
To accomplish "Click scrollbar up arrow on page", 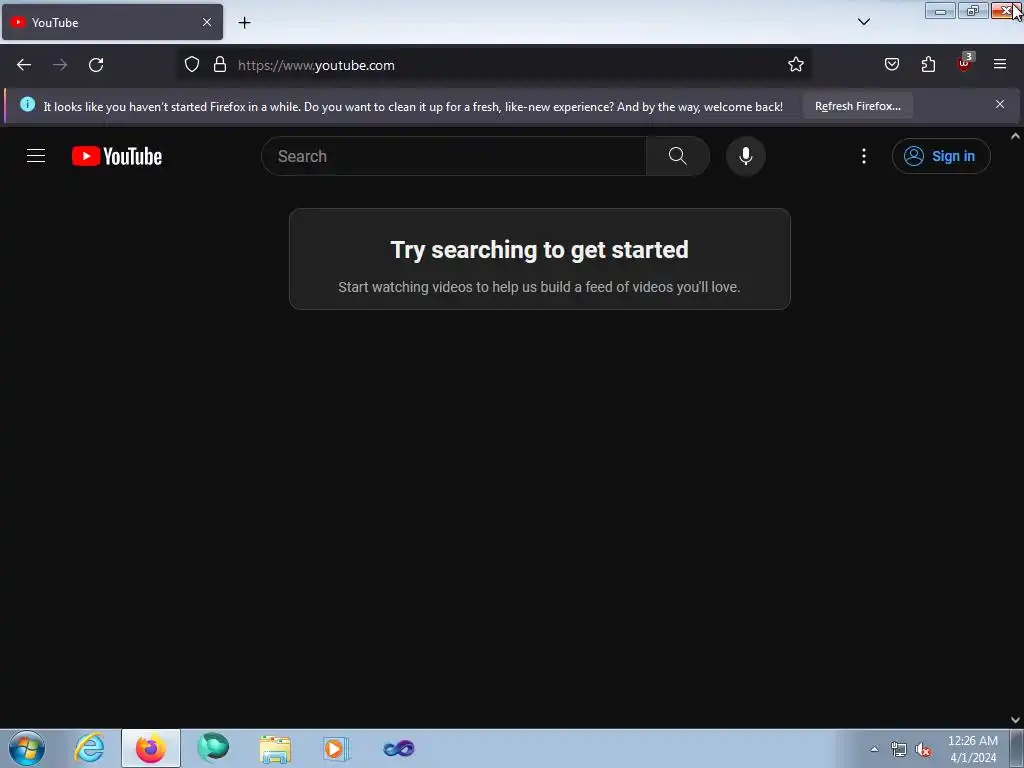I will pyautogui.click(x=1015, y=136).
